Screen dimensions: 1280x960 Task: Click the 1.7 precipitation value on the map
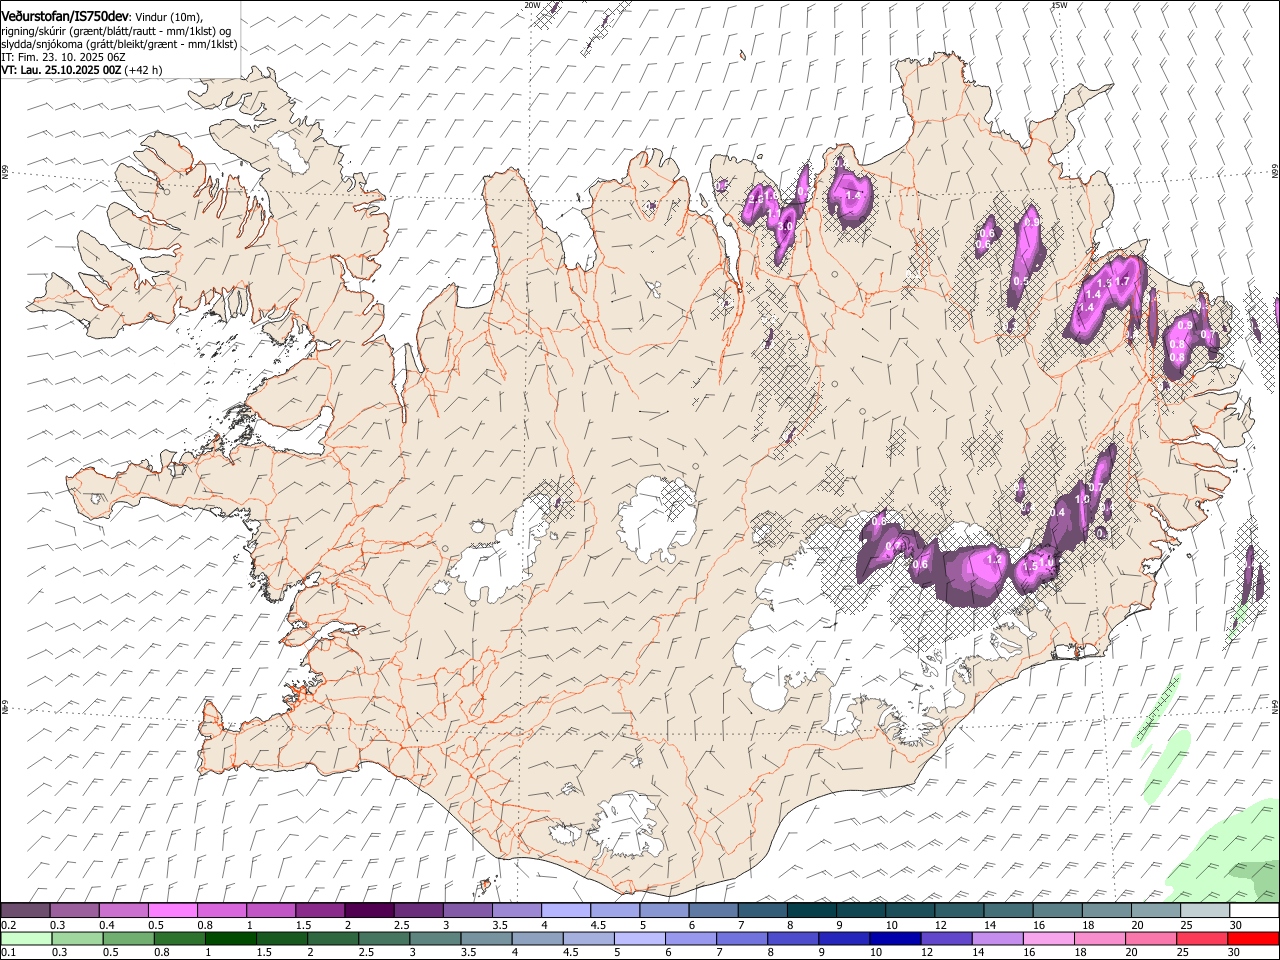click(1121, 282)
